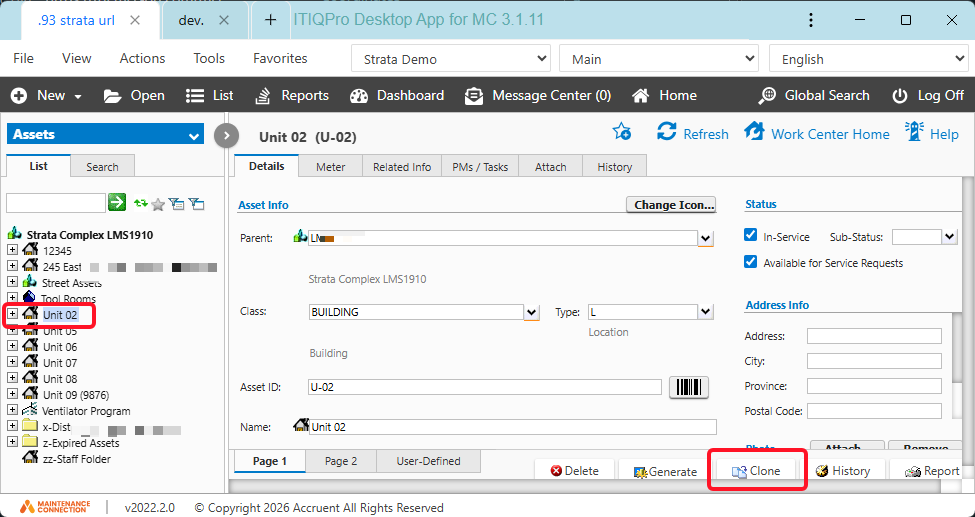Click the Help lighthouse icon
The height and width of the screenshot is (517, 975).
(x=915, y=131)
